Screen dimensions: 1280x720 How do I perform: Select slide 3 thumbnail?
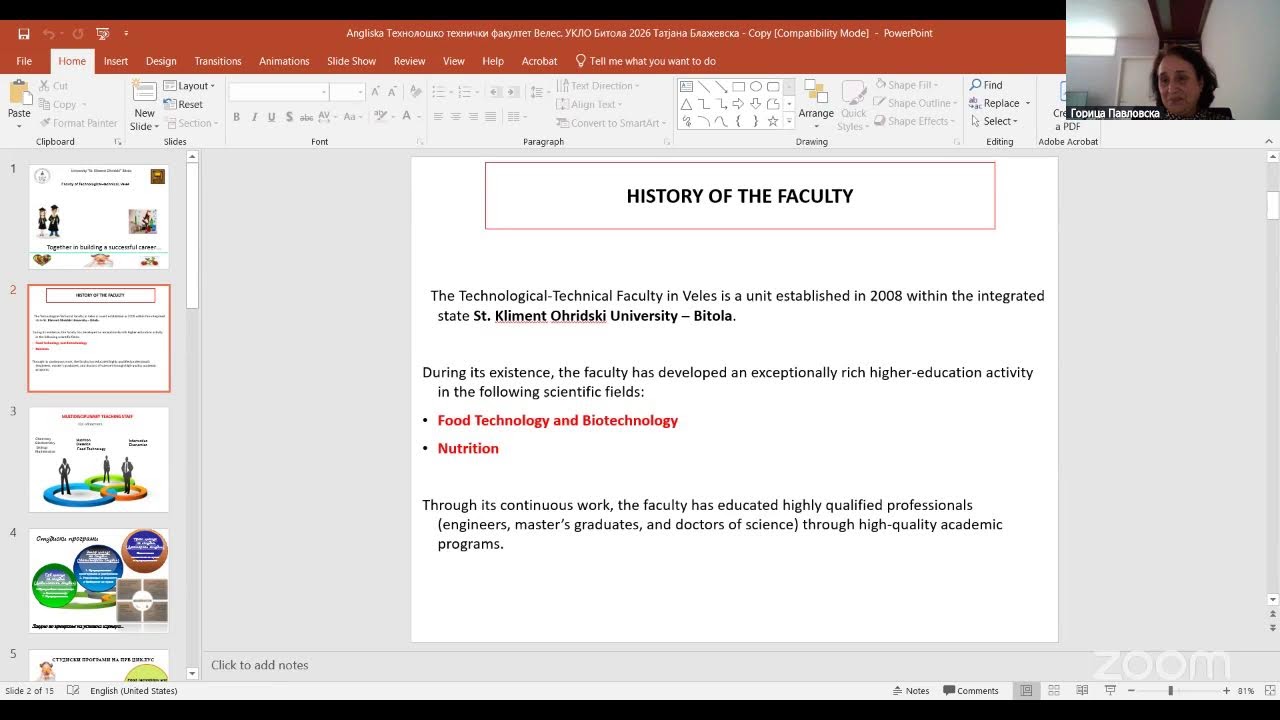pyautogui.click(x=99, y=460)
